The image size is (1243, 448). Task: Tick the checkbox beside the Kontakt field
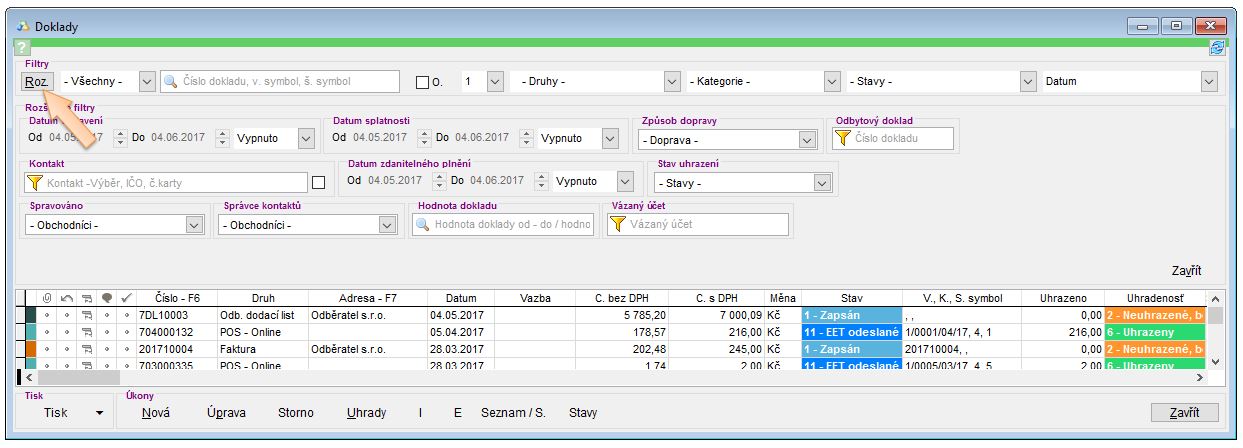point(319,183)
